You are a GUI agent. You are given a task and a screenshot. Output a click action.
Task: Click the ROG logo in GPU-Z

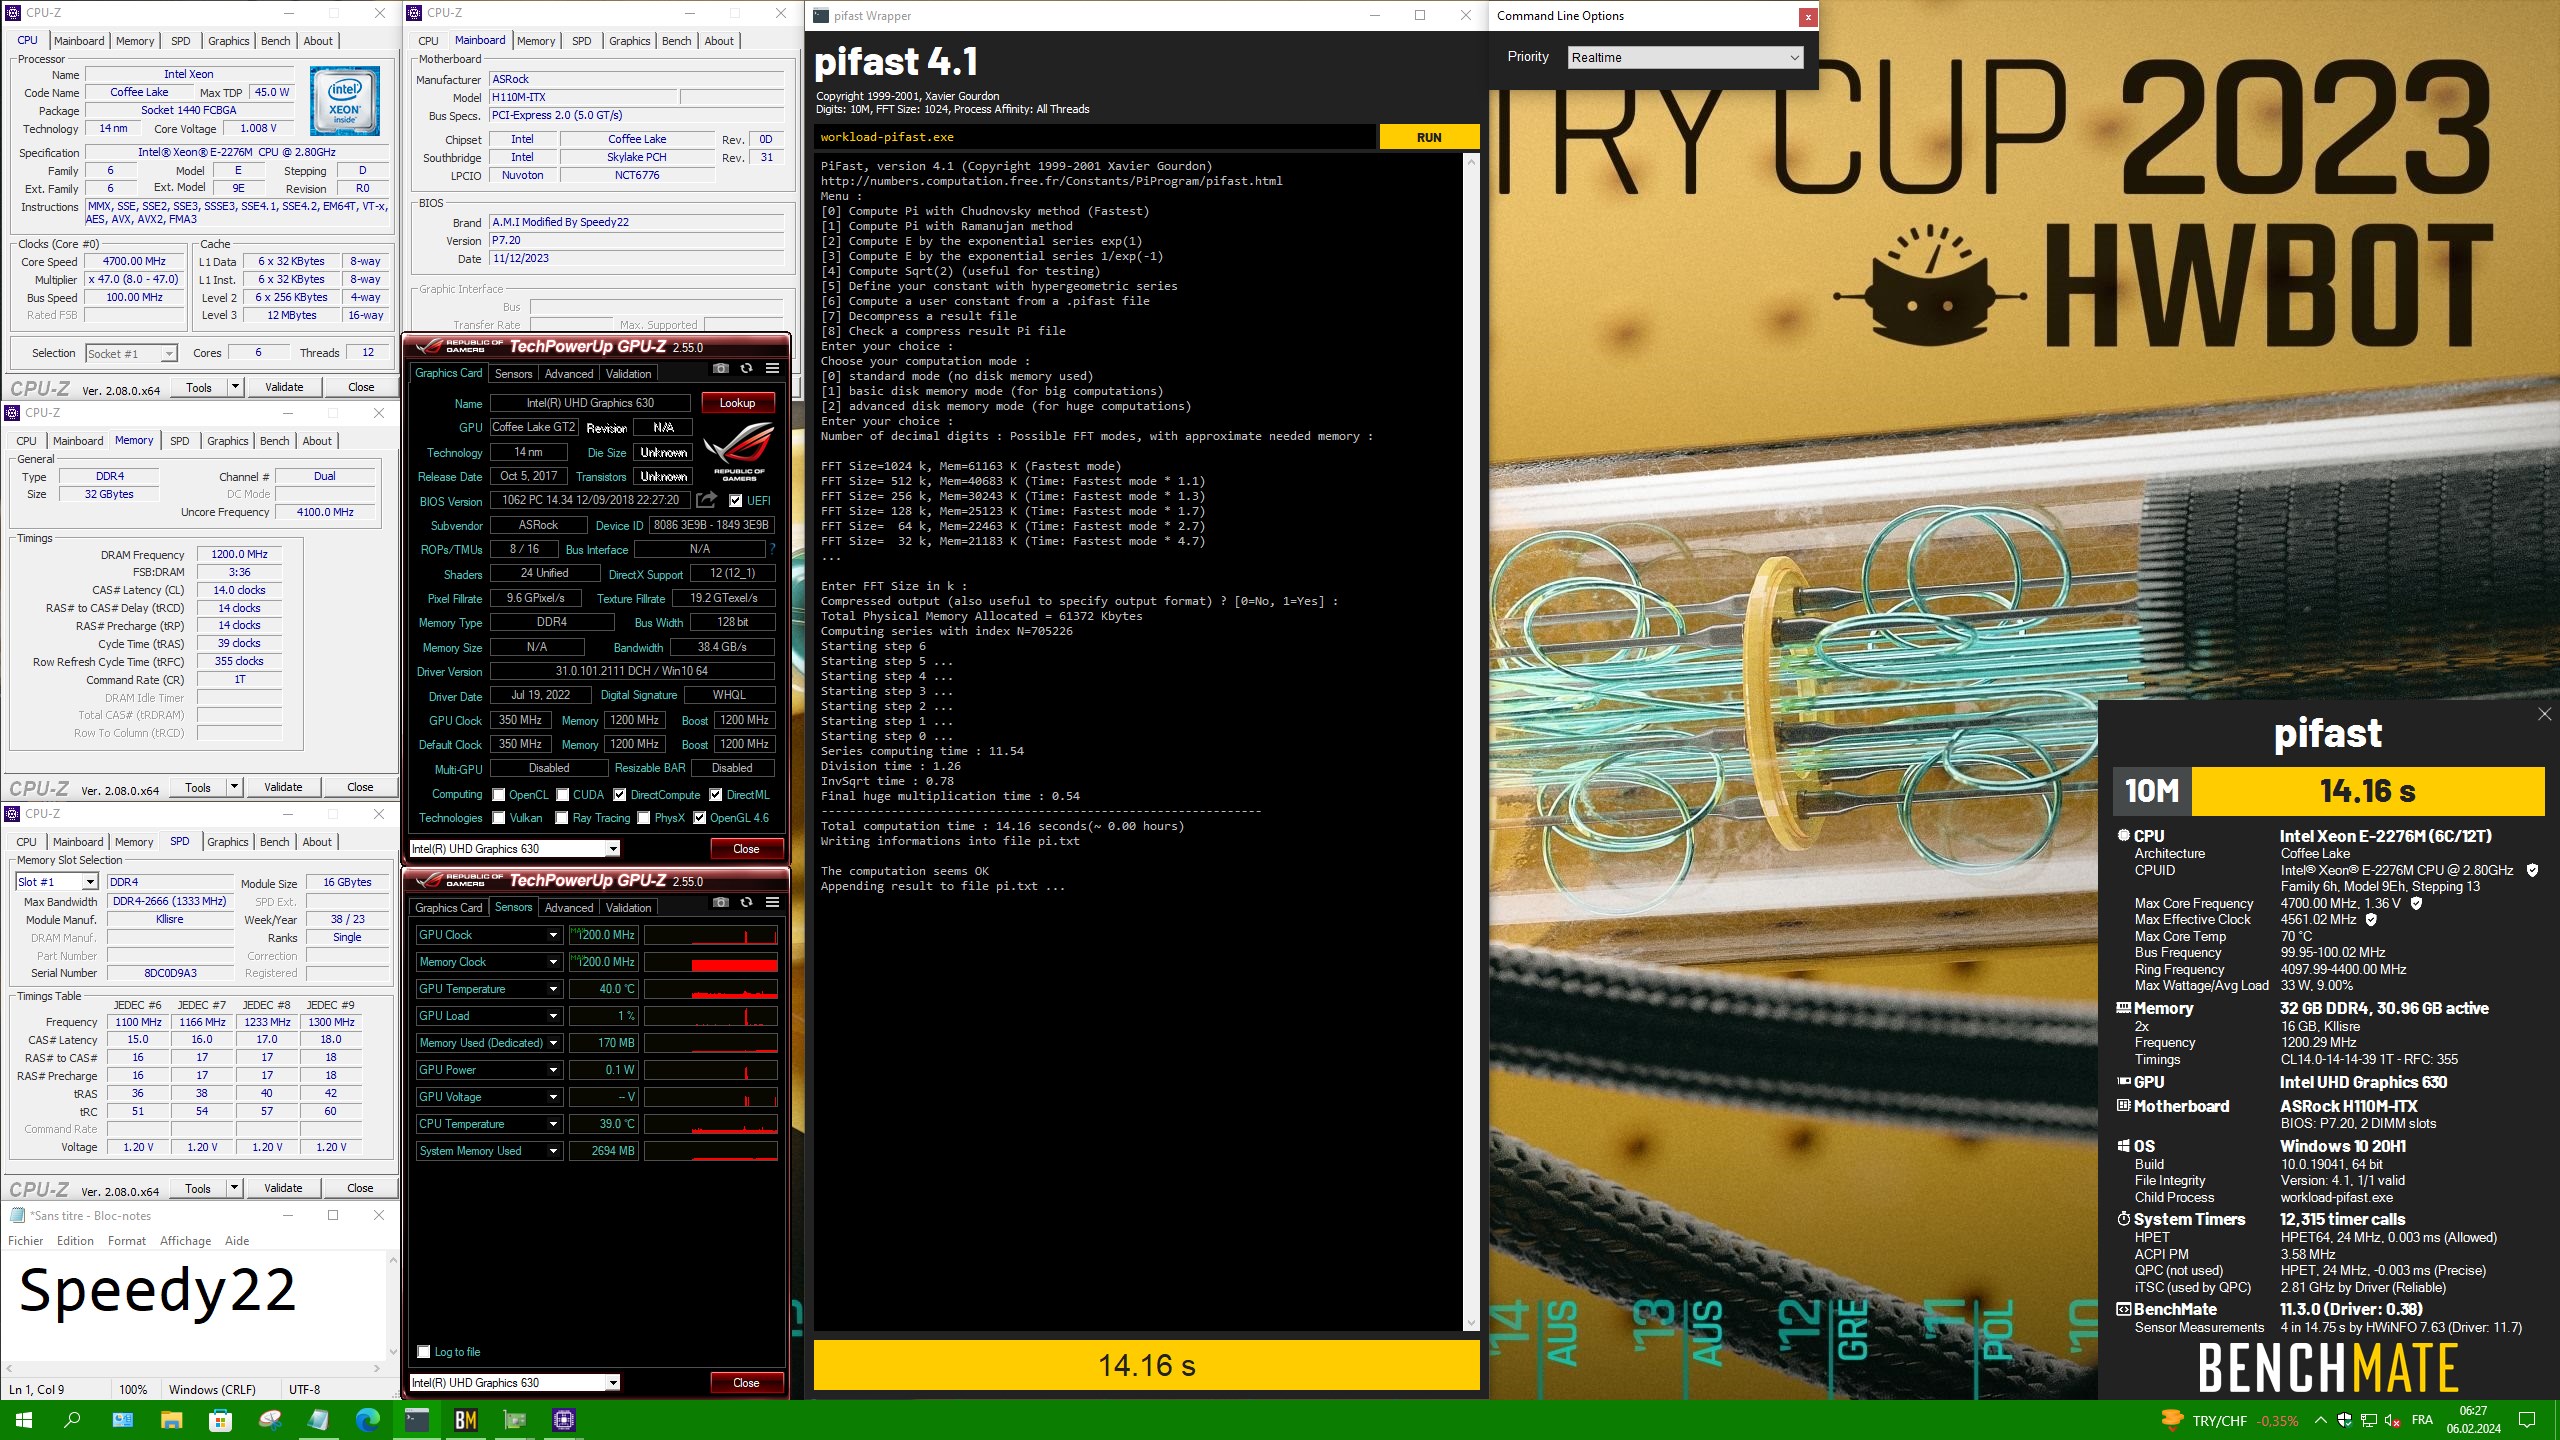coord(740,450)
